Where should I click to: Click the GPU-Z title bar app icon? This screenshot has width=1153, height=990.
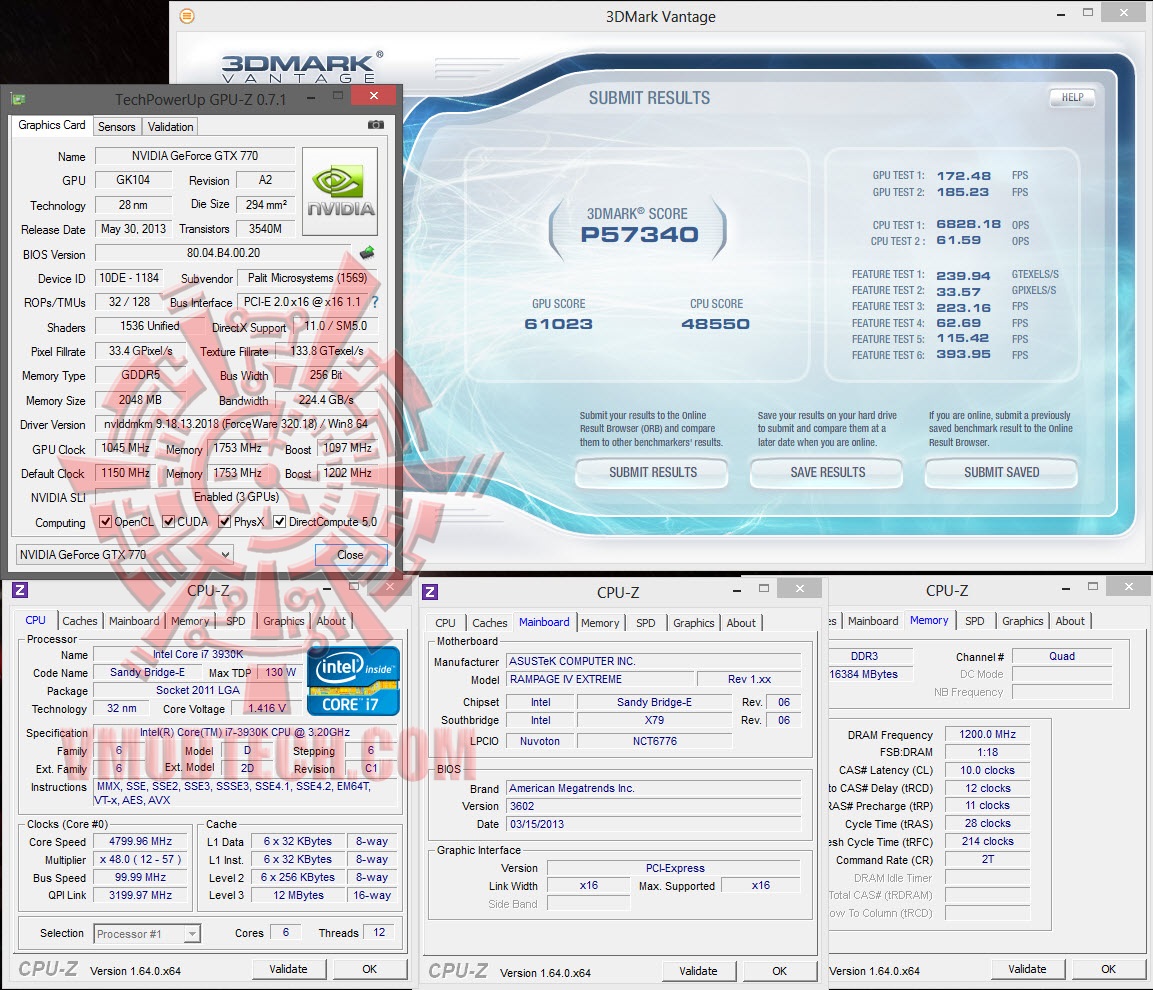tap(18, 99)
